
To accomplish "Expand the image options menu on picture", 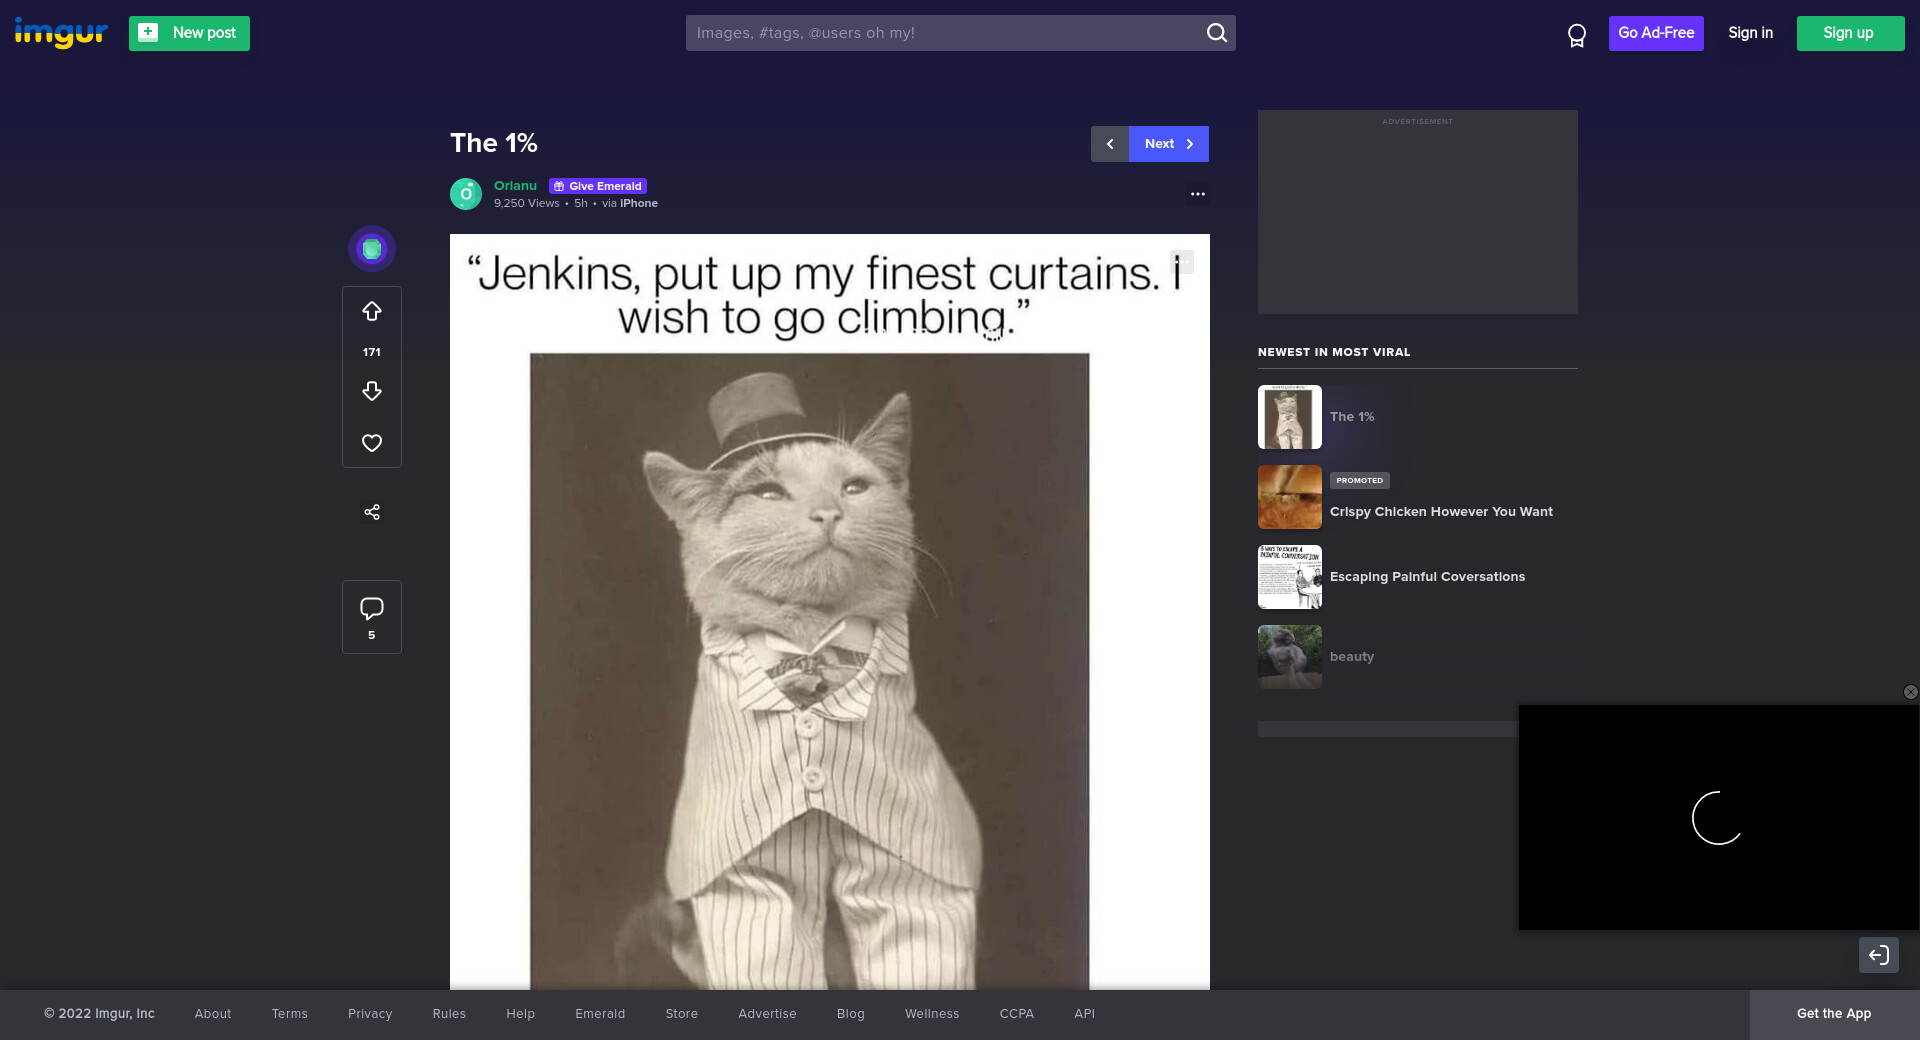I will tap(1181, 262).
